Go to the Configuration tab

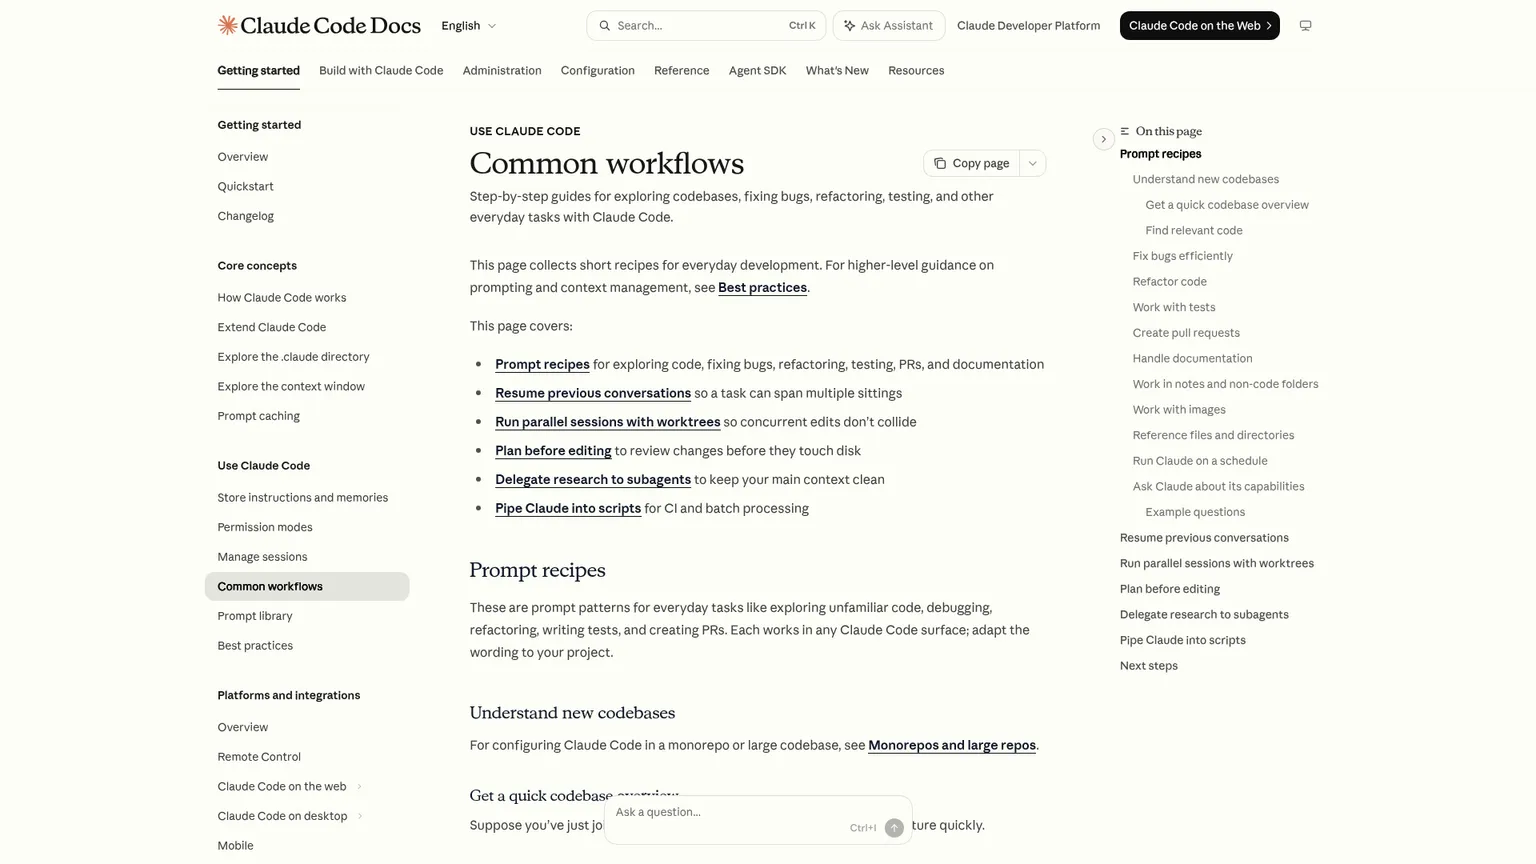[x=598, y=71]
